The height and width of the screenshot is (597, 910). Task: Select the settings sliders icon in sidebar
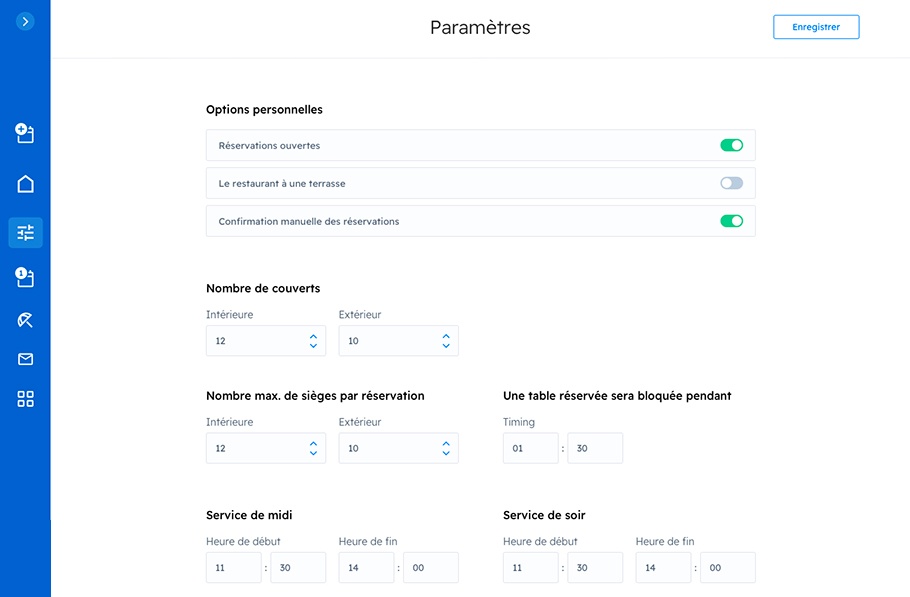(26, 233)
